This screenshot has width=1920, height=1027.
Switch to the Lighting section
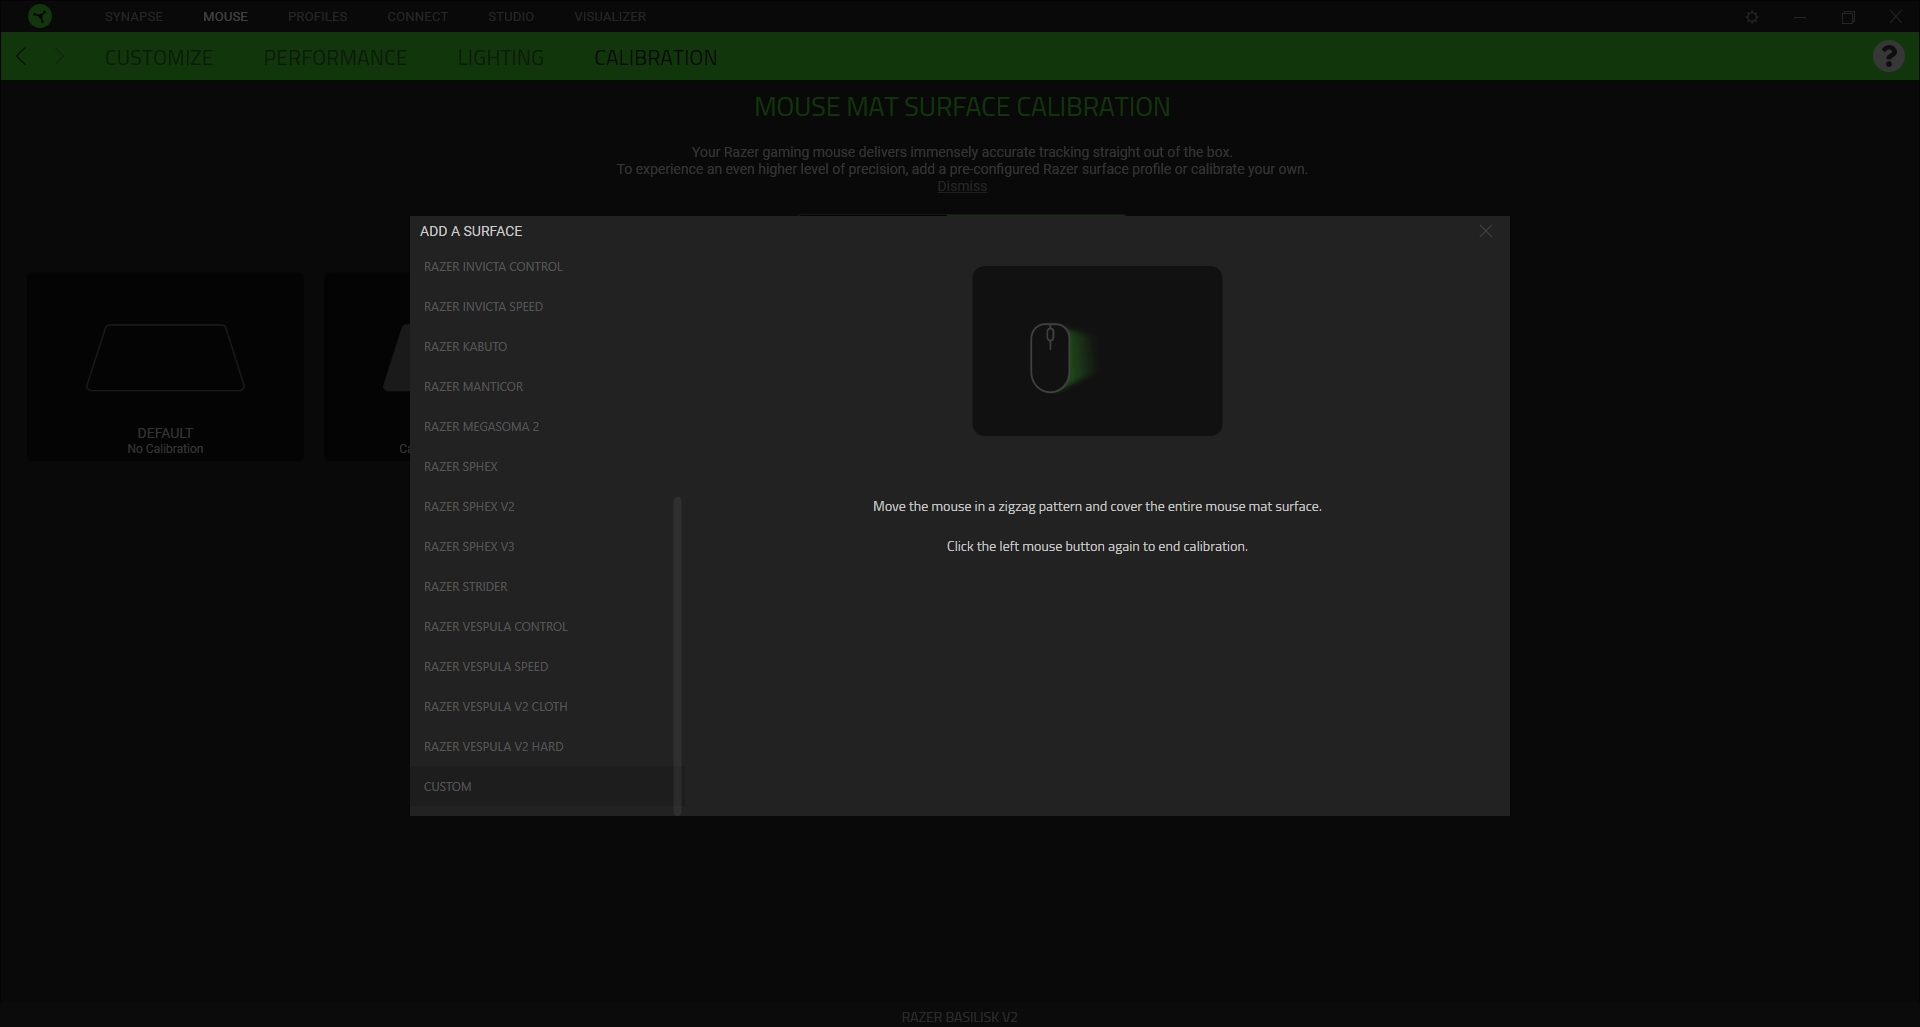click(x=501, y=58)
